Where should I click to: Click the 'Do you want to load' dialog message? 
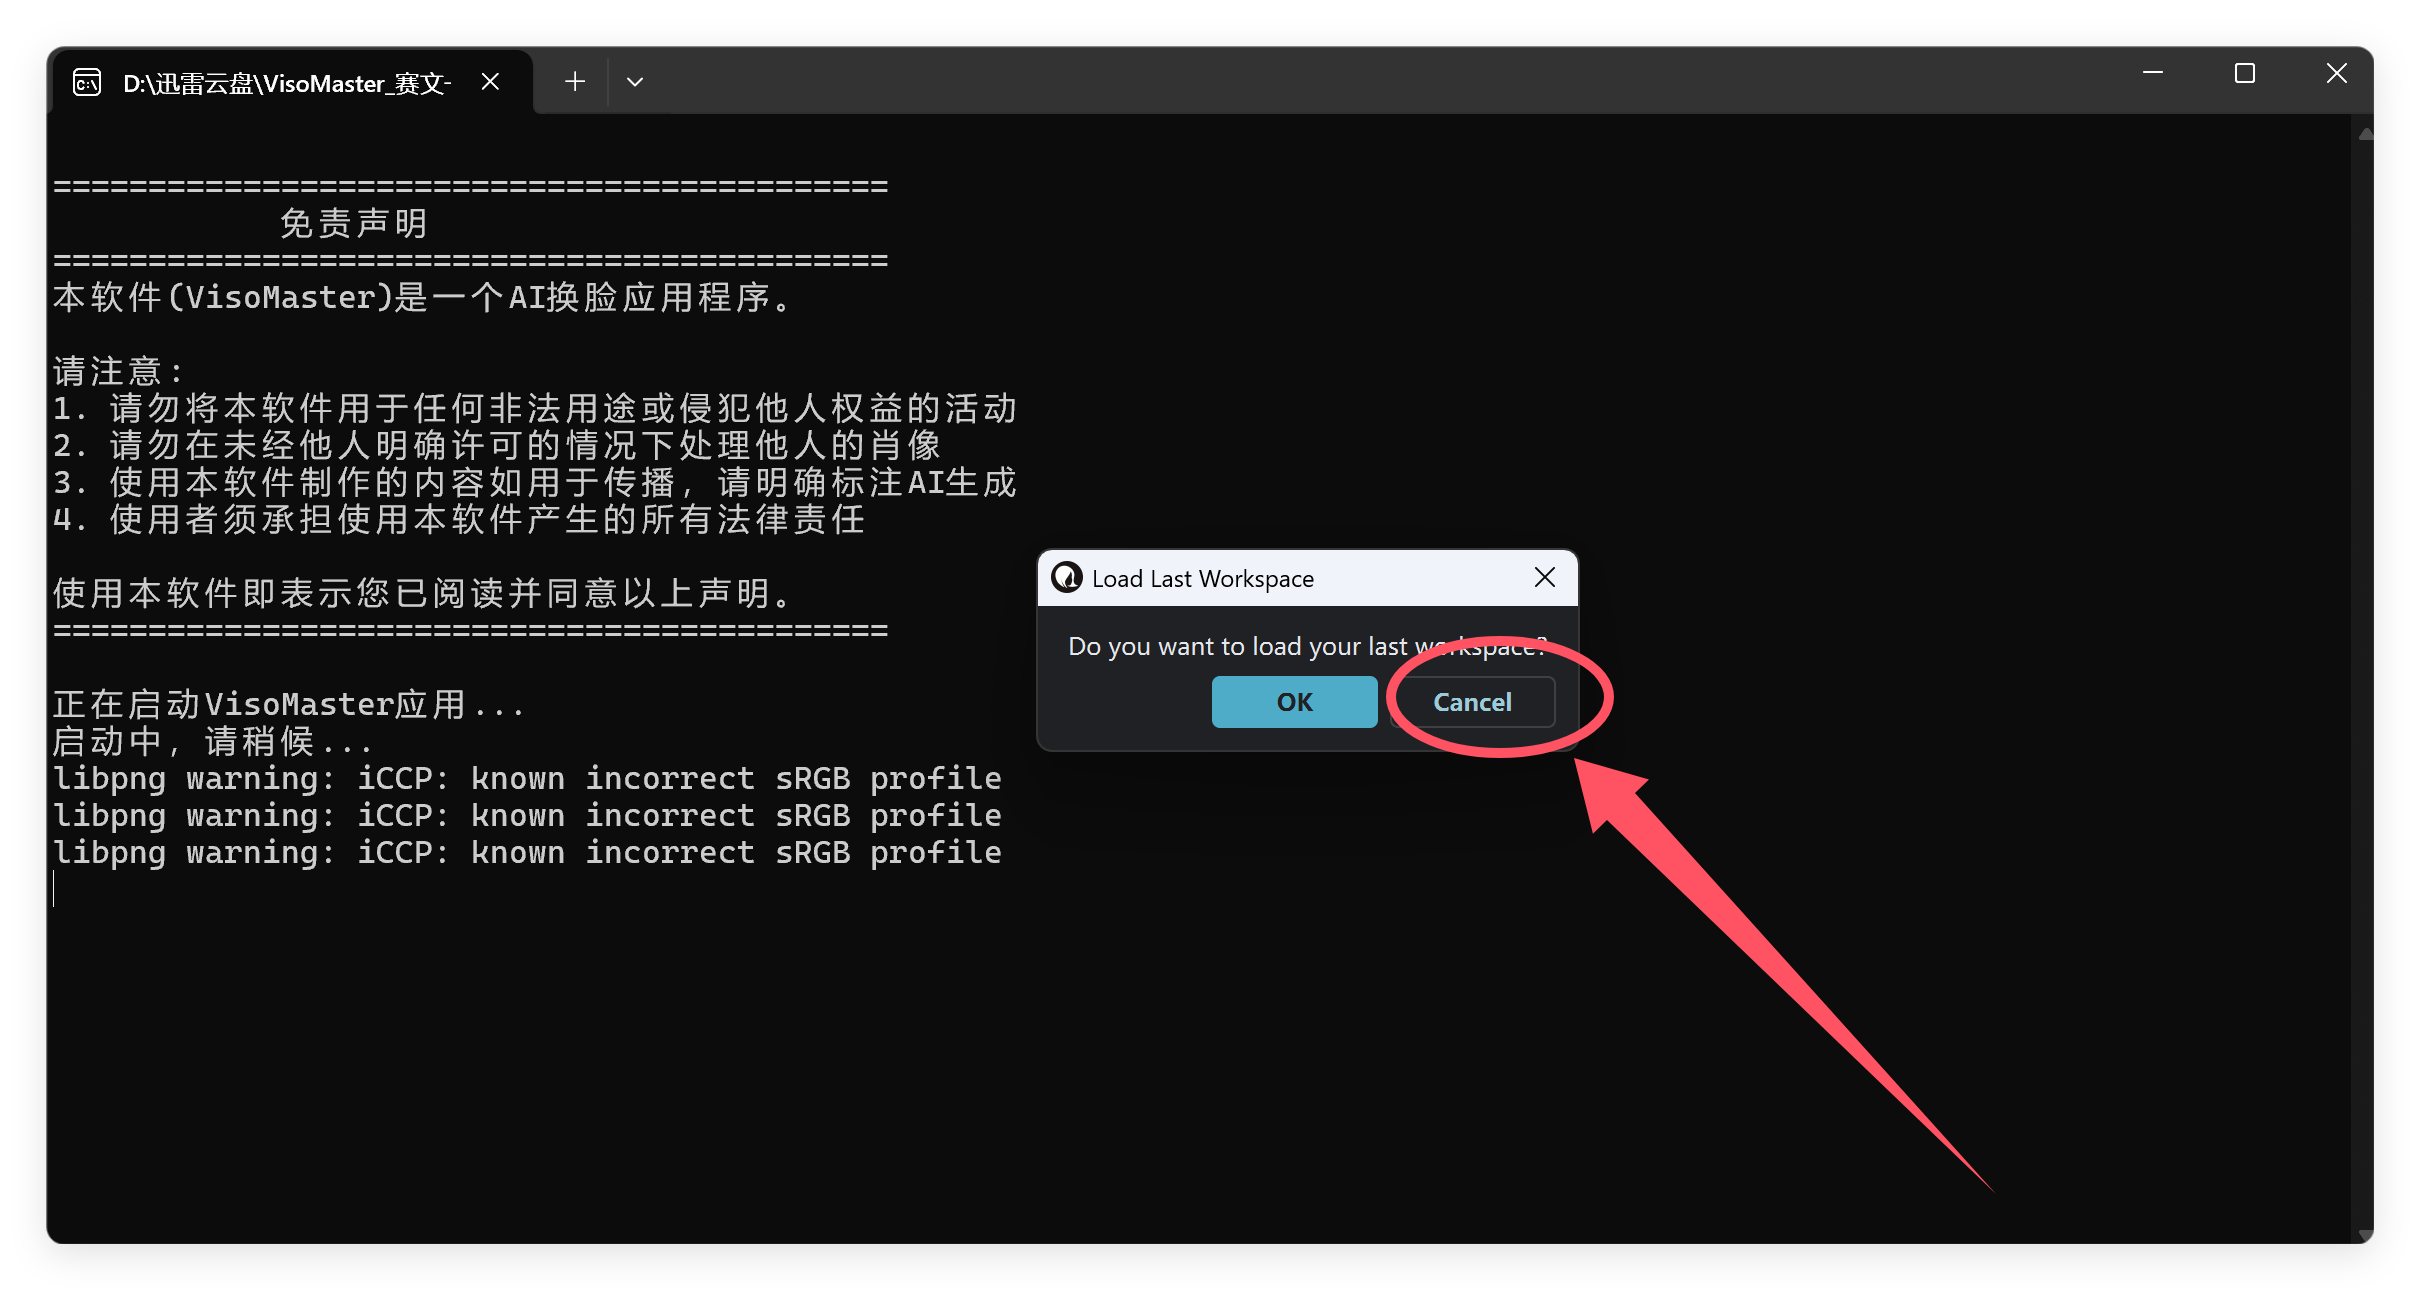coord(1307,646)
